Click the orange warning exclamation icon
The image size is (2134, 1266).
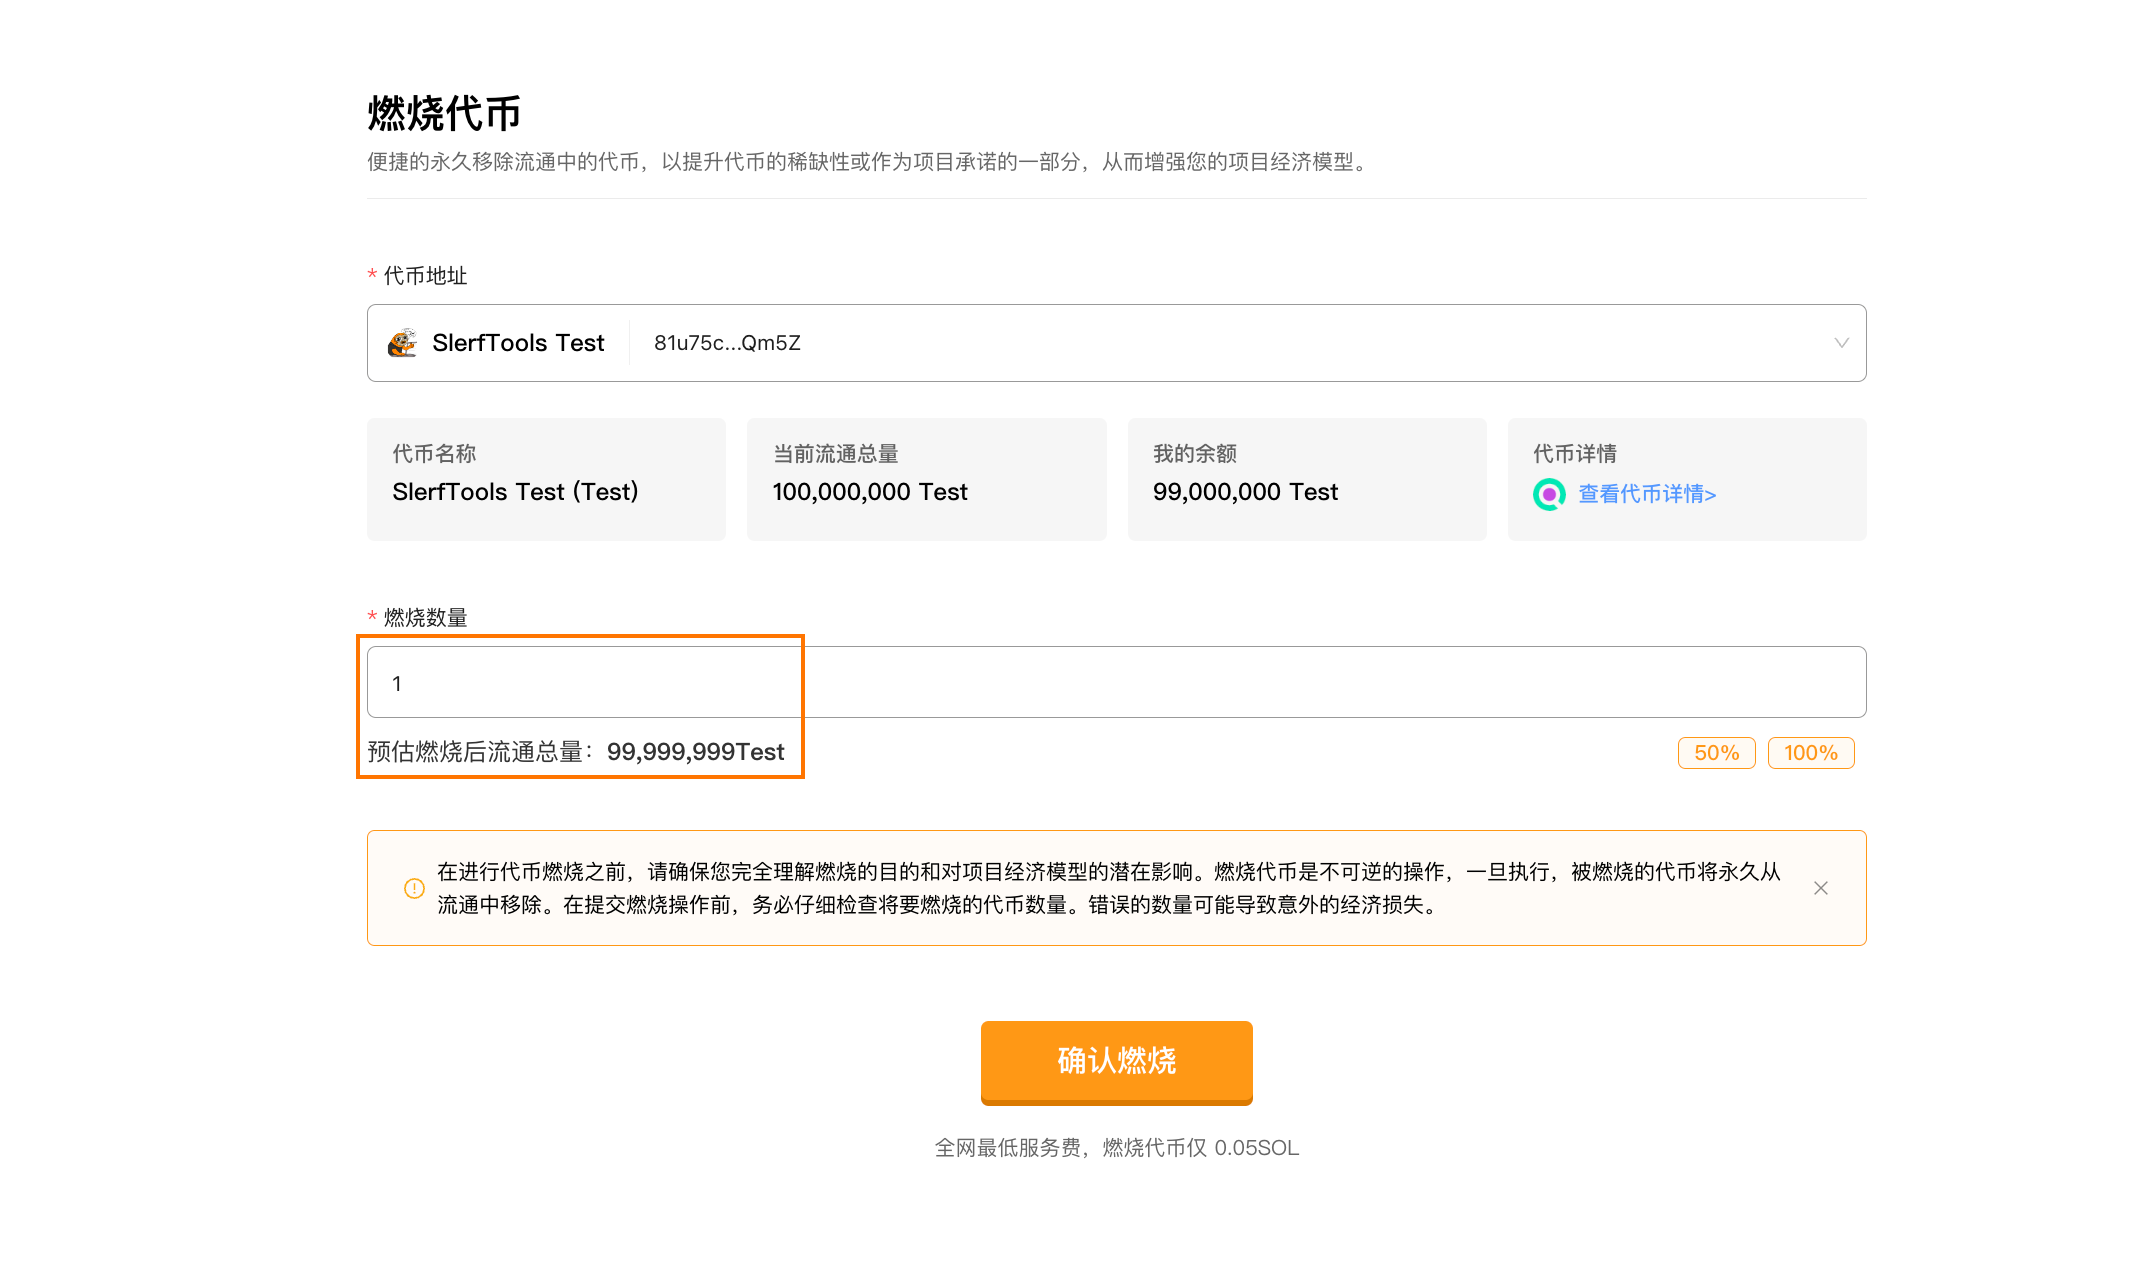click(414, 888)
